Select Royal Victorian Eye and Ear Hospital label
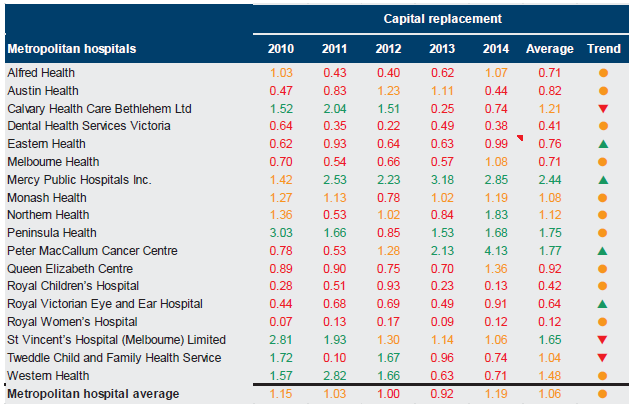 [105, 304]
